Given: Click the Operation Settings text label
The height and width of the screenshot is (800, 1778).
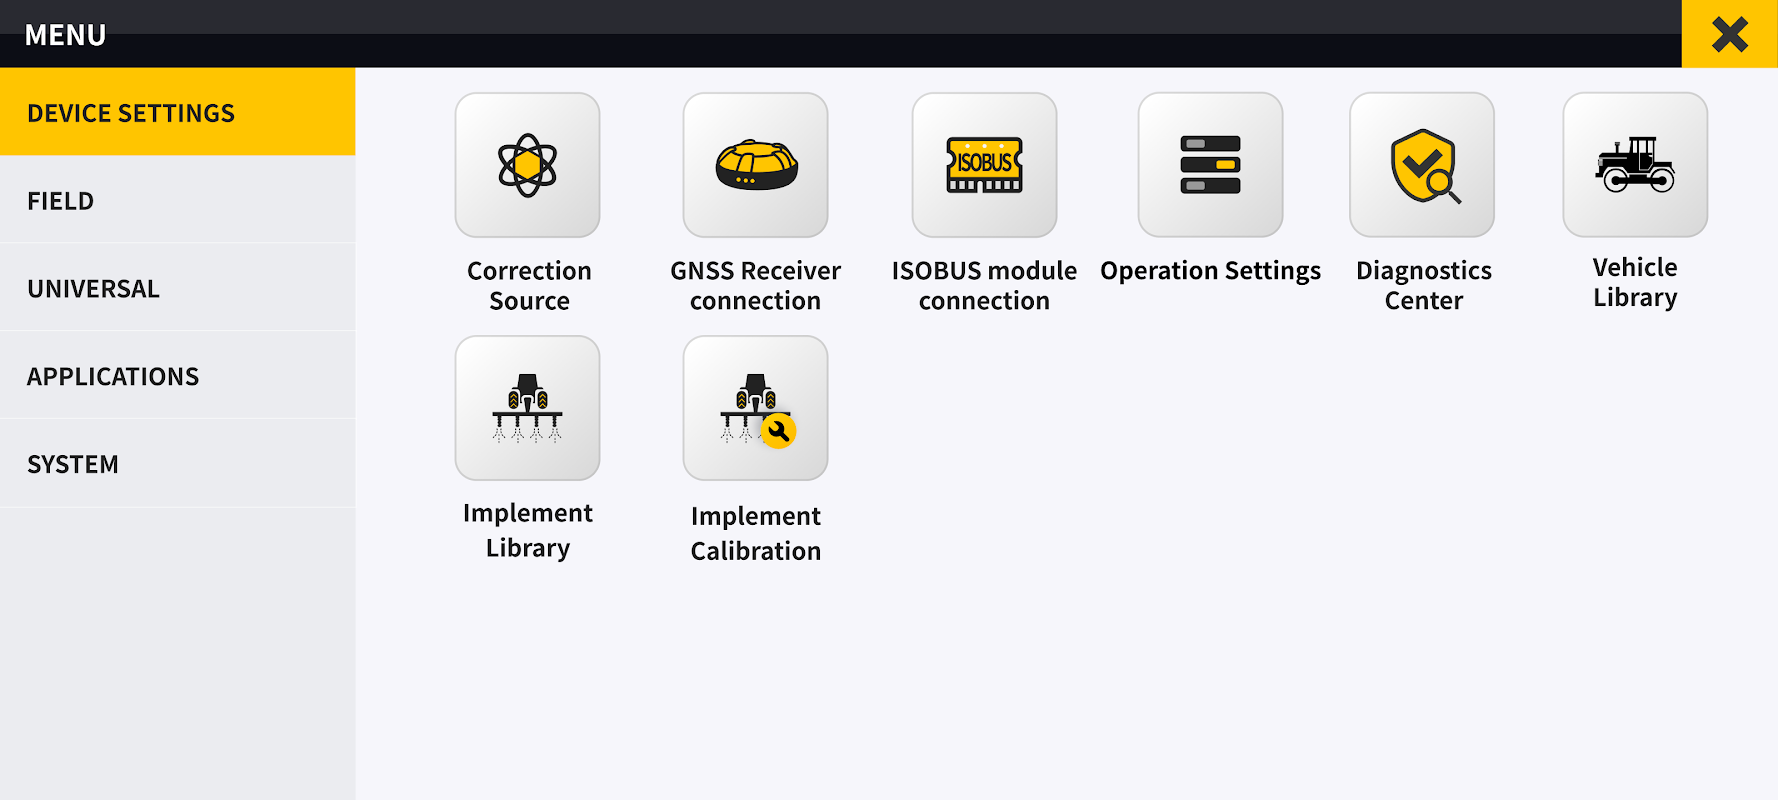Looking at the screenshot, I should tap(1210, 271).
